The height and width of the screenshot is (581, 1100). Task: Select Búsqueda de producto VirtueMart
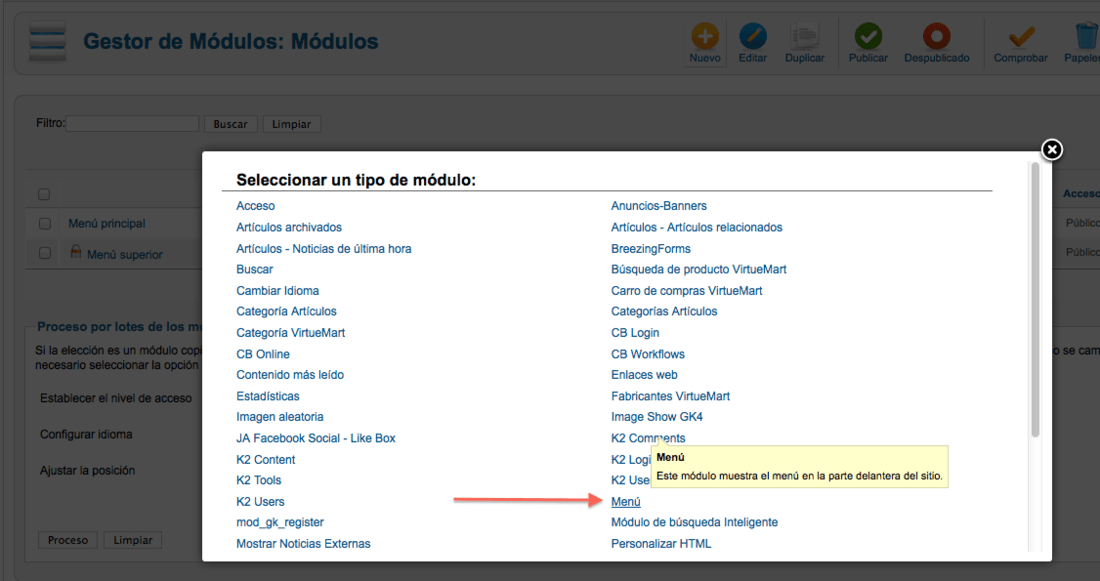pyautogui.click(x=699, y=269)
